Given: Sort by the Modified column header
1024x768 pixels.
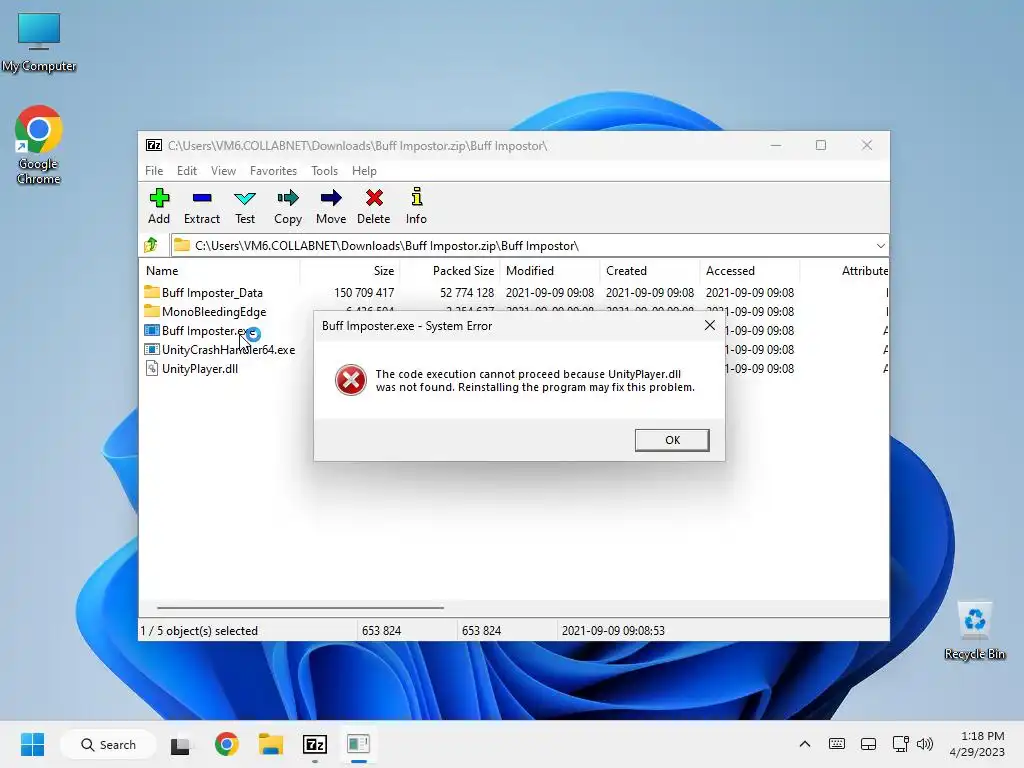Looking at the screenshot, I should click(x=550, y=270).
